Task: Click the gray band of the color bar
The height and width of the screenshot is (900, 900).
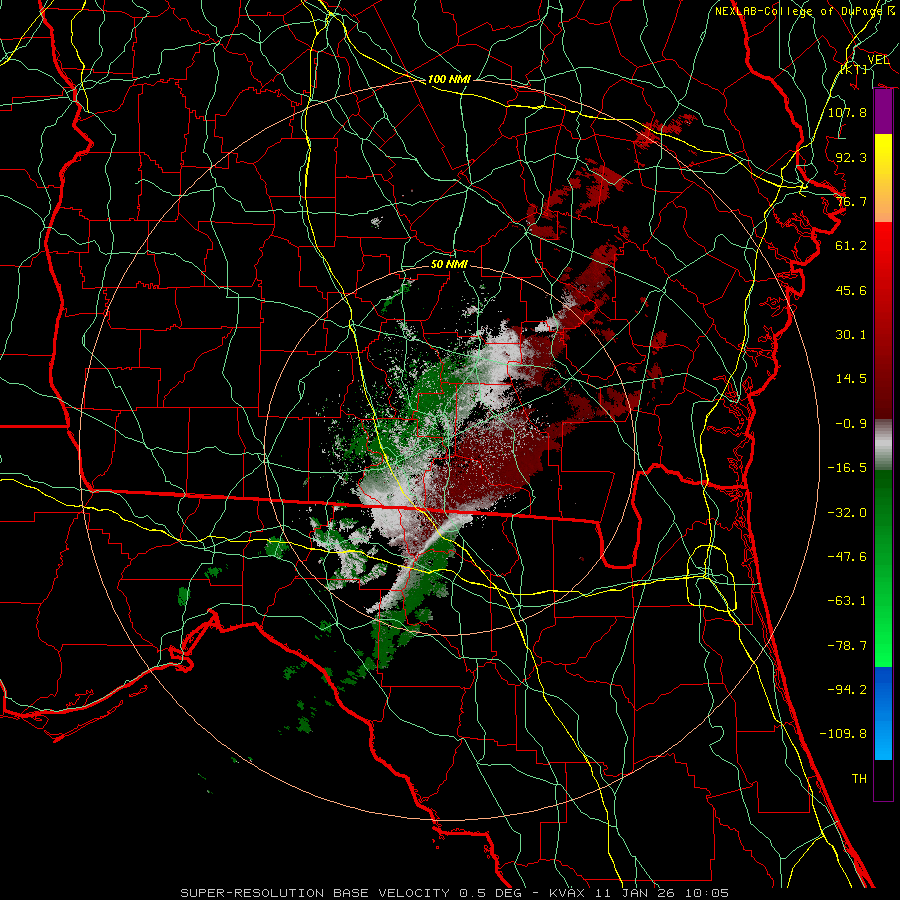Action: [883, 445]
